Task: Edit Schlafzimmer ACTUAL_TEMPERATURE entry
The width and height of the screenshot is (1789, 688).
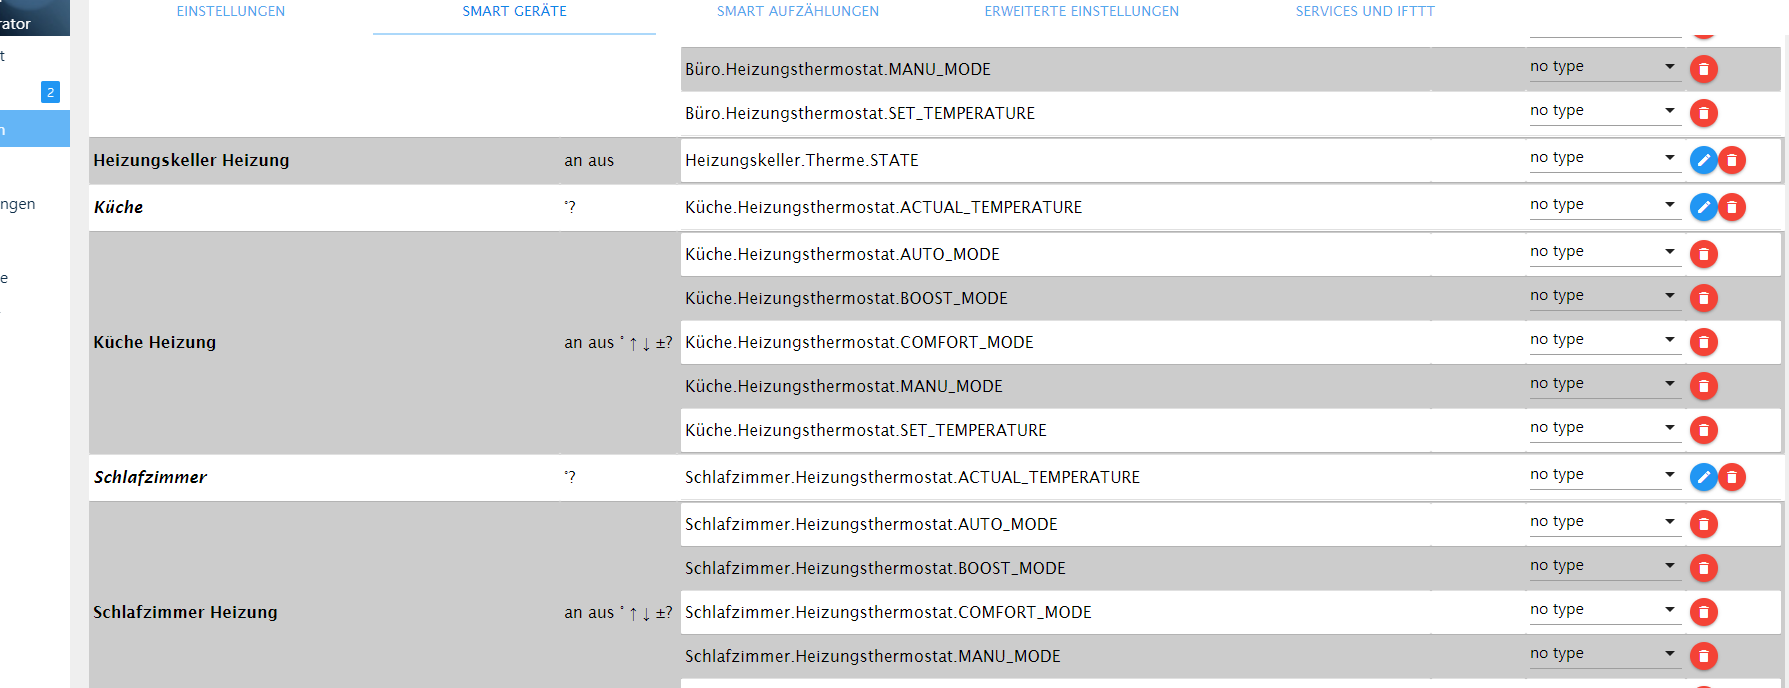Action: (x=1703, y=477)
